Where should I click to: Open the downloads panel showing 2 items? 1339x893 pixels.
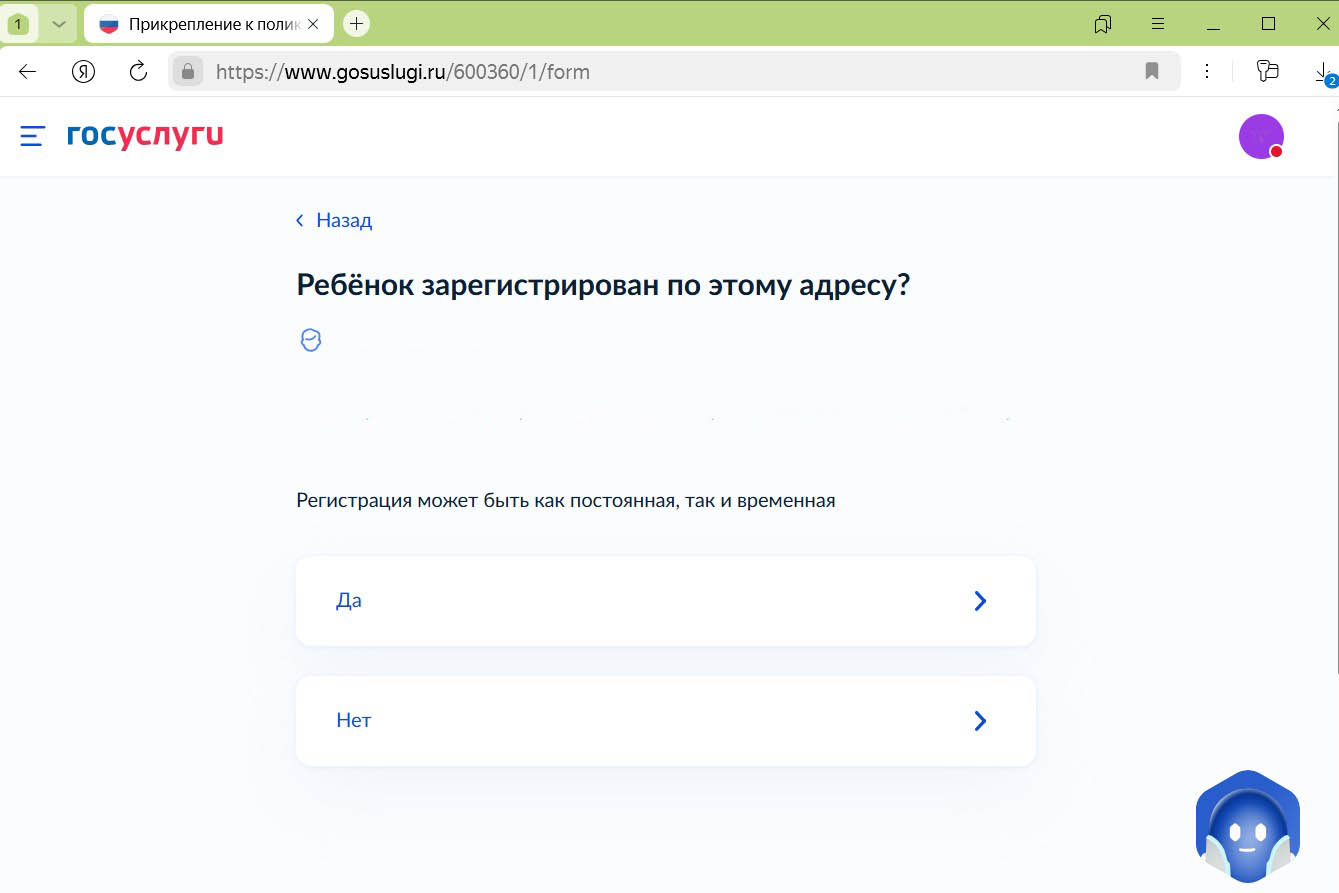click(1324, 71)
